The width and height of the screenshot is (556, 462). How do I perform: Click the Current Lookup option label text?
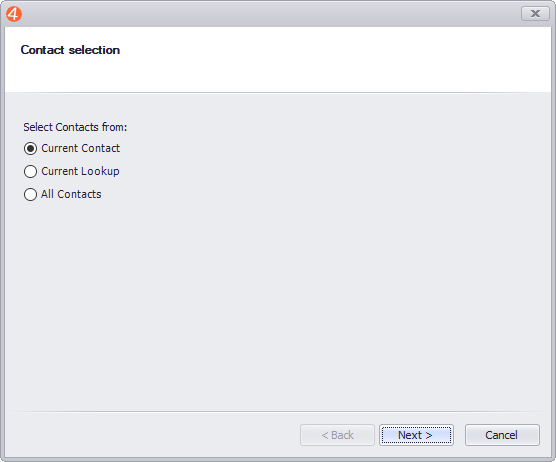80,171
